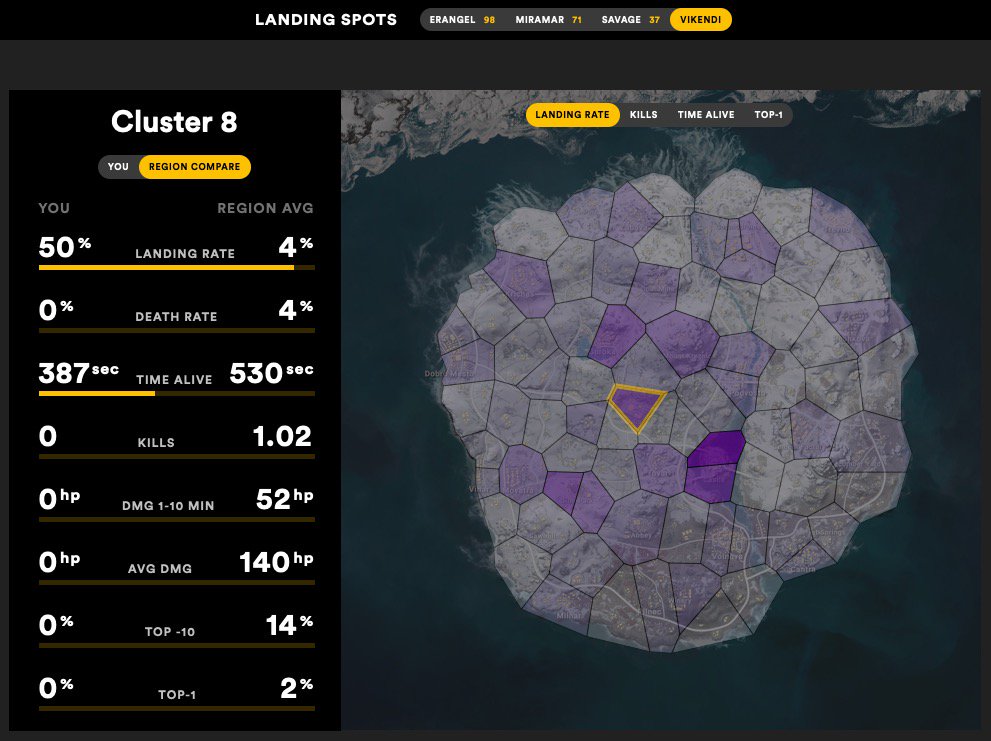The image size is (991, 741).
Task: Click the 'REGION AVG' column header
Action: tap(265, 208)
